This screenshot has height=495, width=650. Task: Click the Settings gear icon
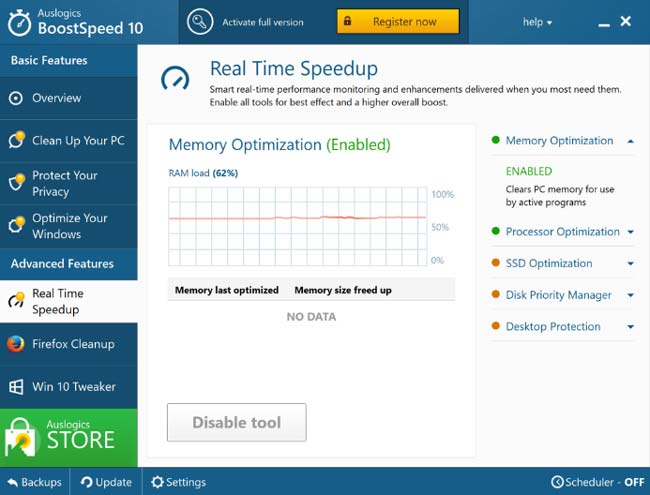(x=157, y=482)
